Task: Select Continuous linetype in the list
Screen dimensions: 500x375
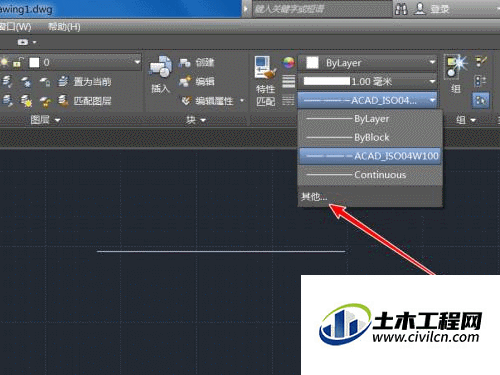Action: click(370, 175)
